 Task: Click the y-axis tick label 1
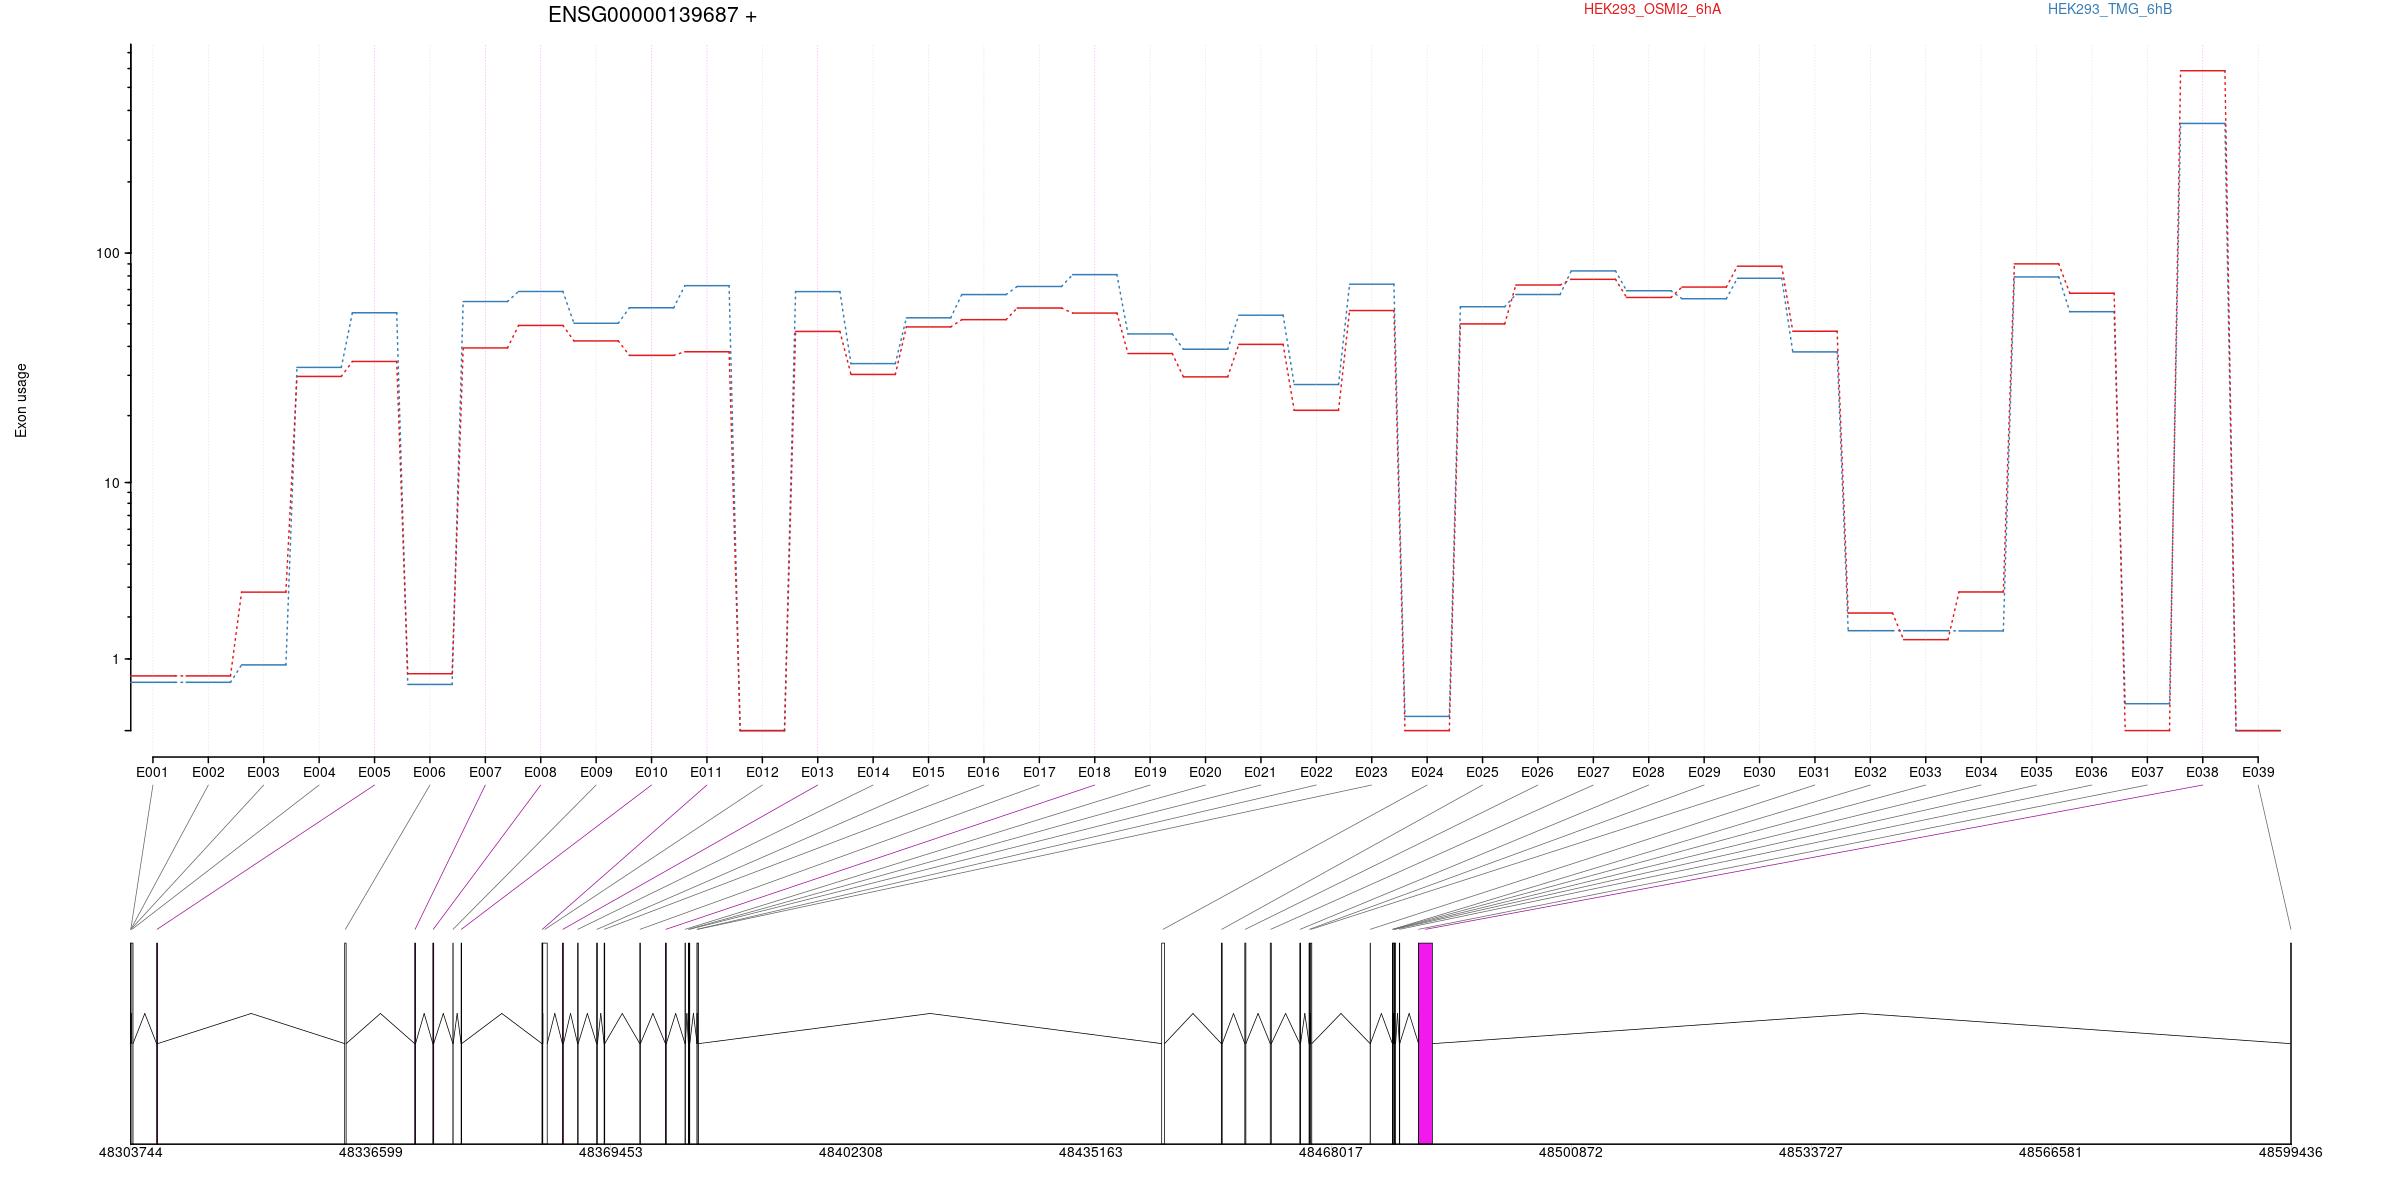pyautogui.click(x=115, y=659)
